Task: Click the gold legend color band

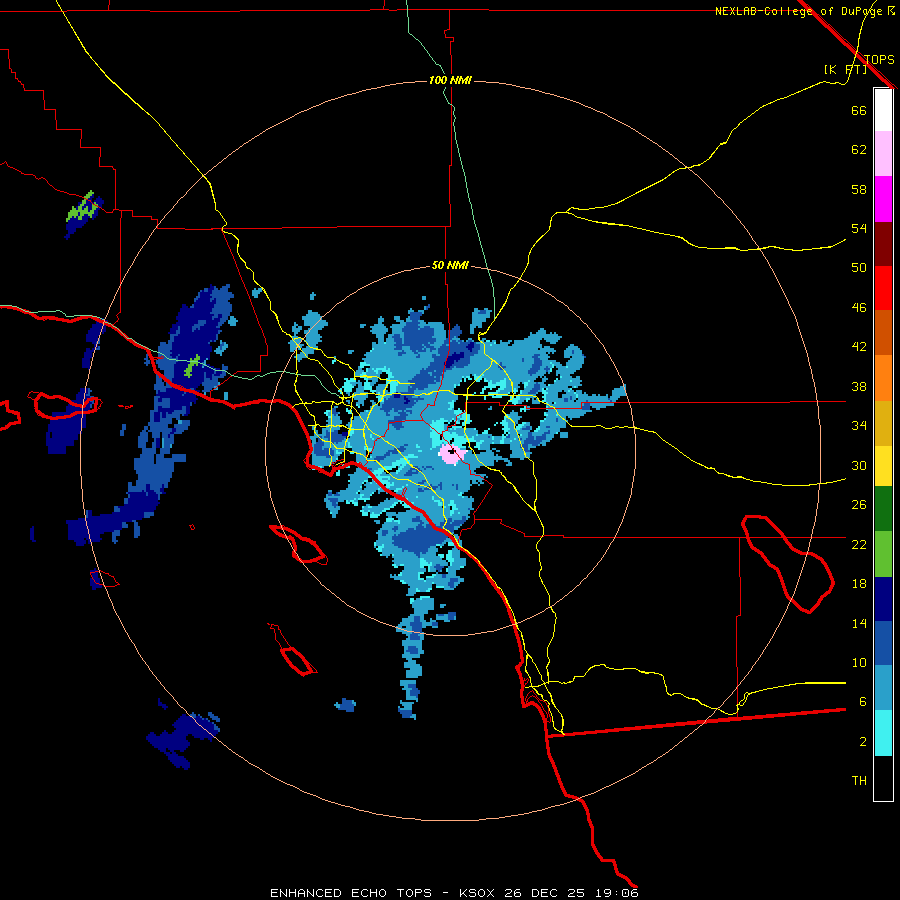Action: [883, 423]
